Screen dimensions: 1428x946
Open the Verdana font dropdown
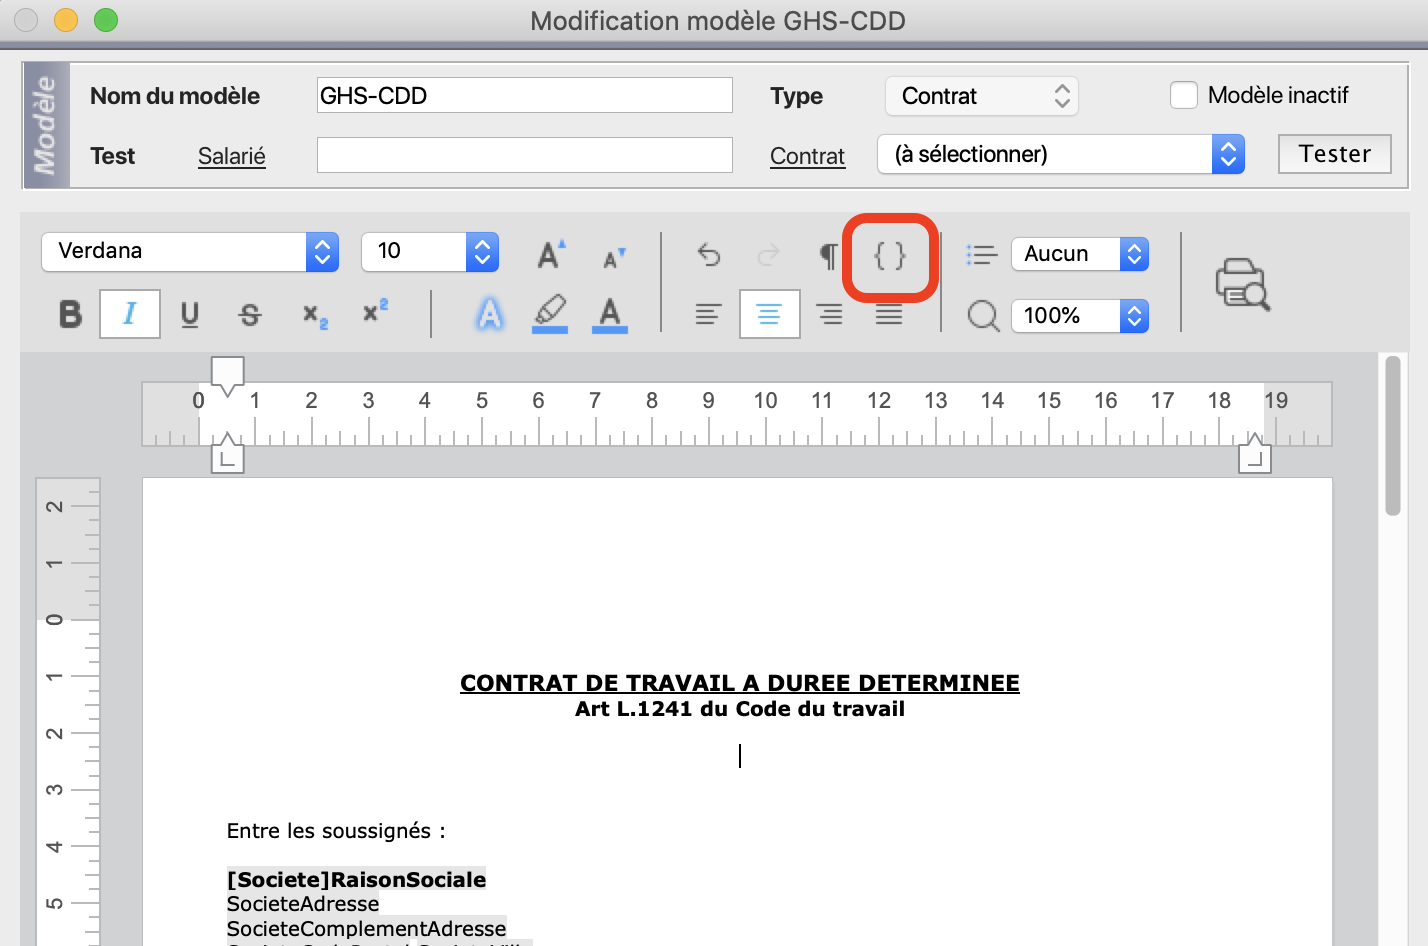(x=190, y=251)
